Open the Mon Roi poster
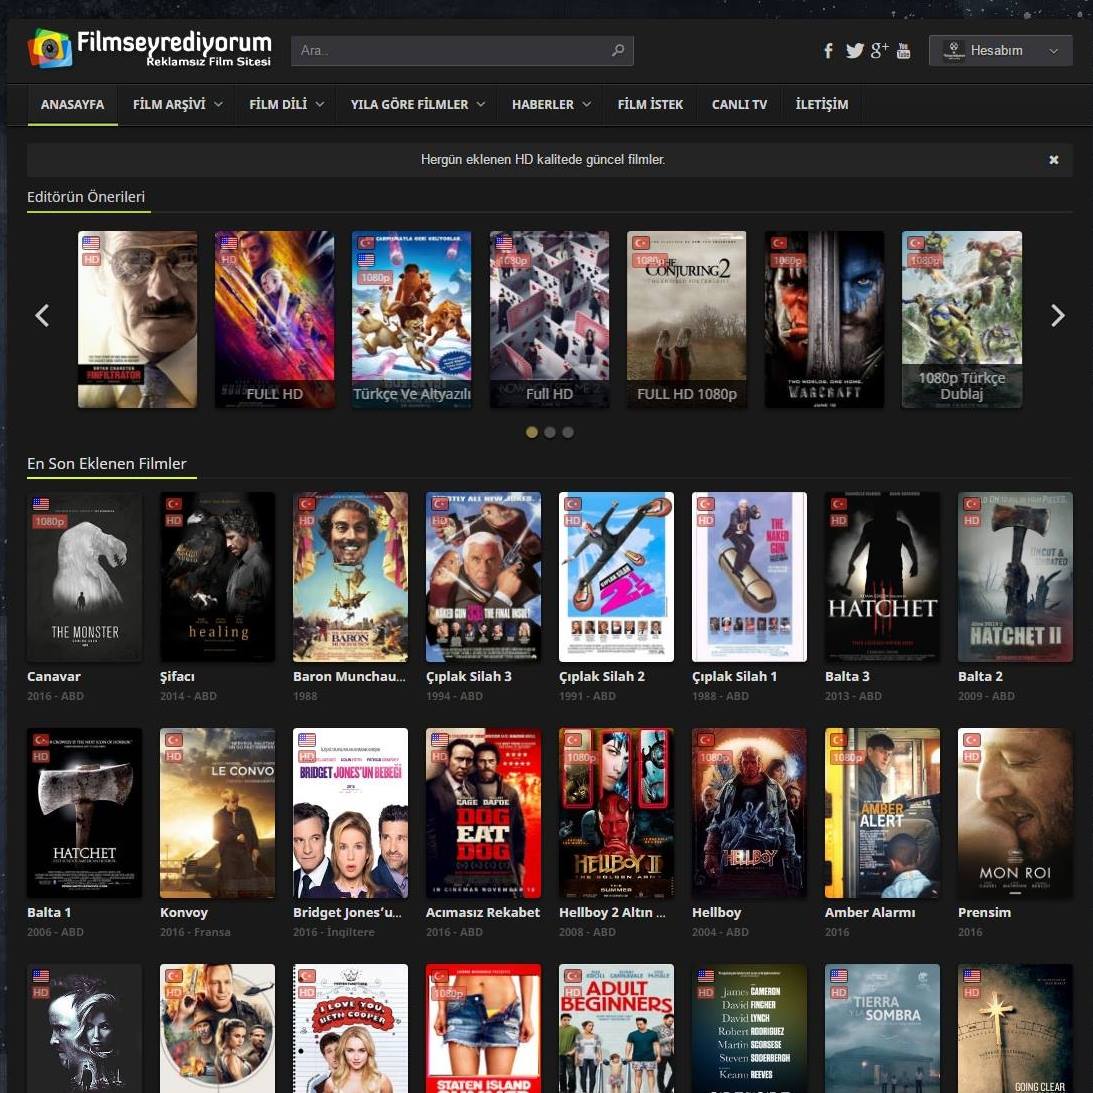Screen dimensions: 1093x1093 (x=1015, y=813)
